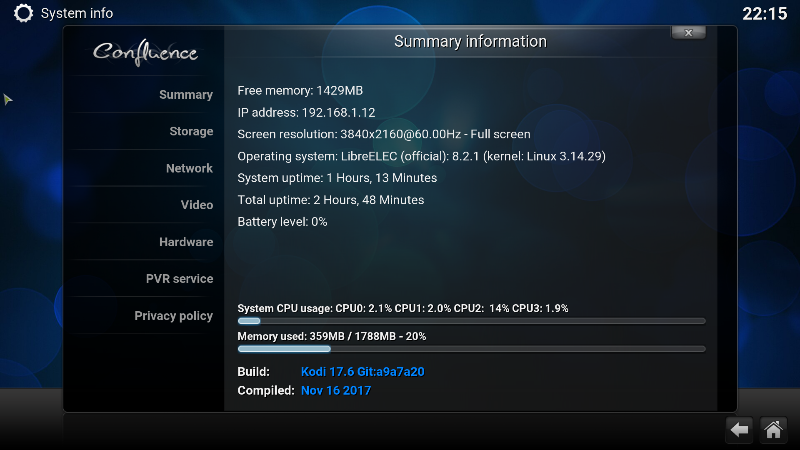Open the Privacy policy page
The height and width of the screenshot is (450, 800).
pos(173,316)
